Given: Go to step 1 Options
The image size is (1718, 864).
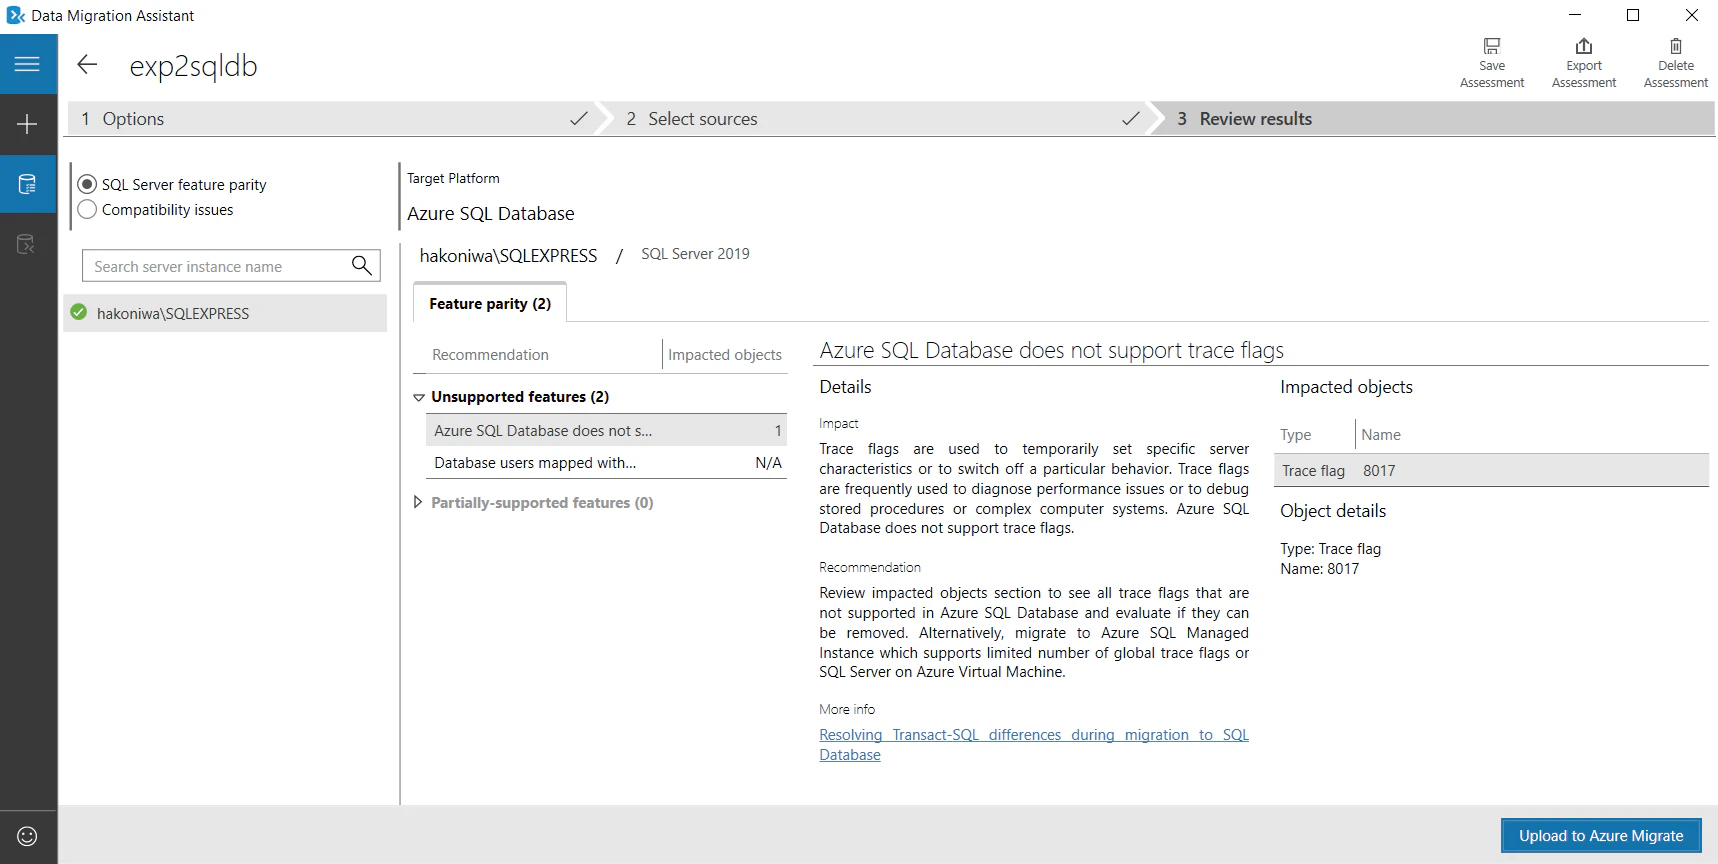Looking at the screenshot, I should click(331, 119).
